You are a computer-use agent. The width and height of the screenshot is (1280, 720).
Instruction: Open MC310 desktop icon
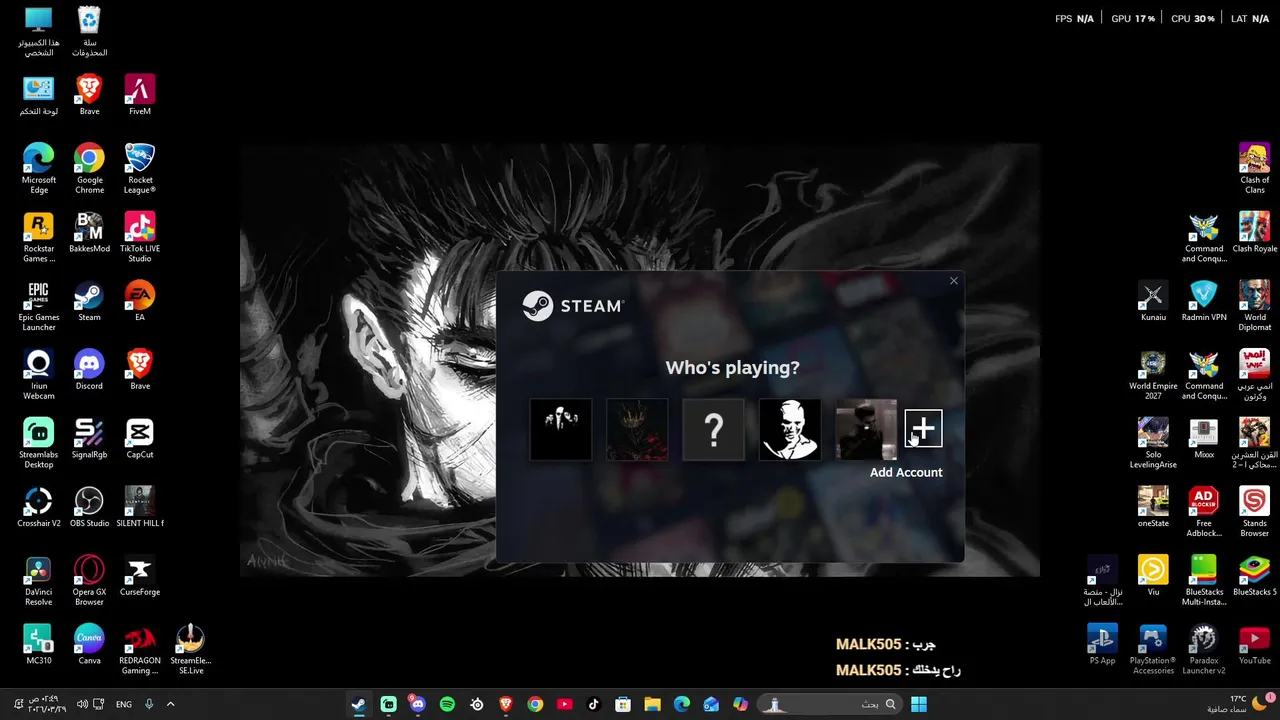click(39, 644)
